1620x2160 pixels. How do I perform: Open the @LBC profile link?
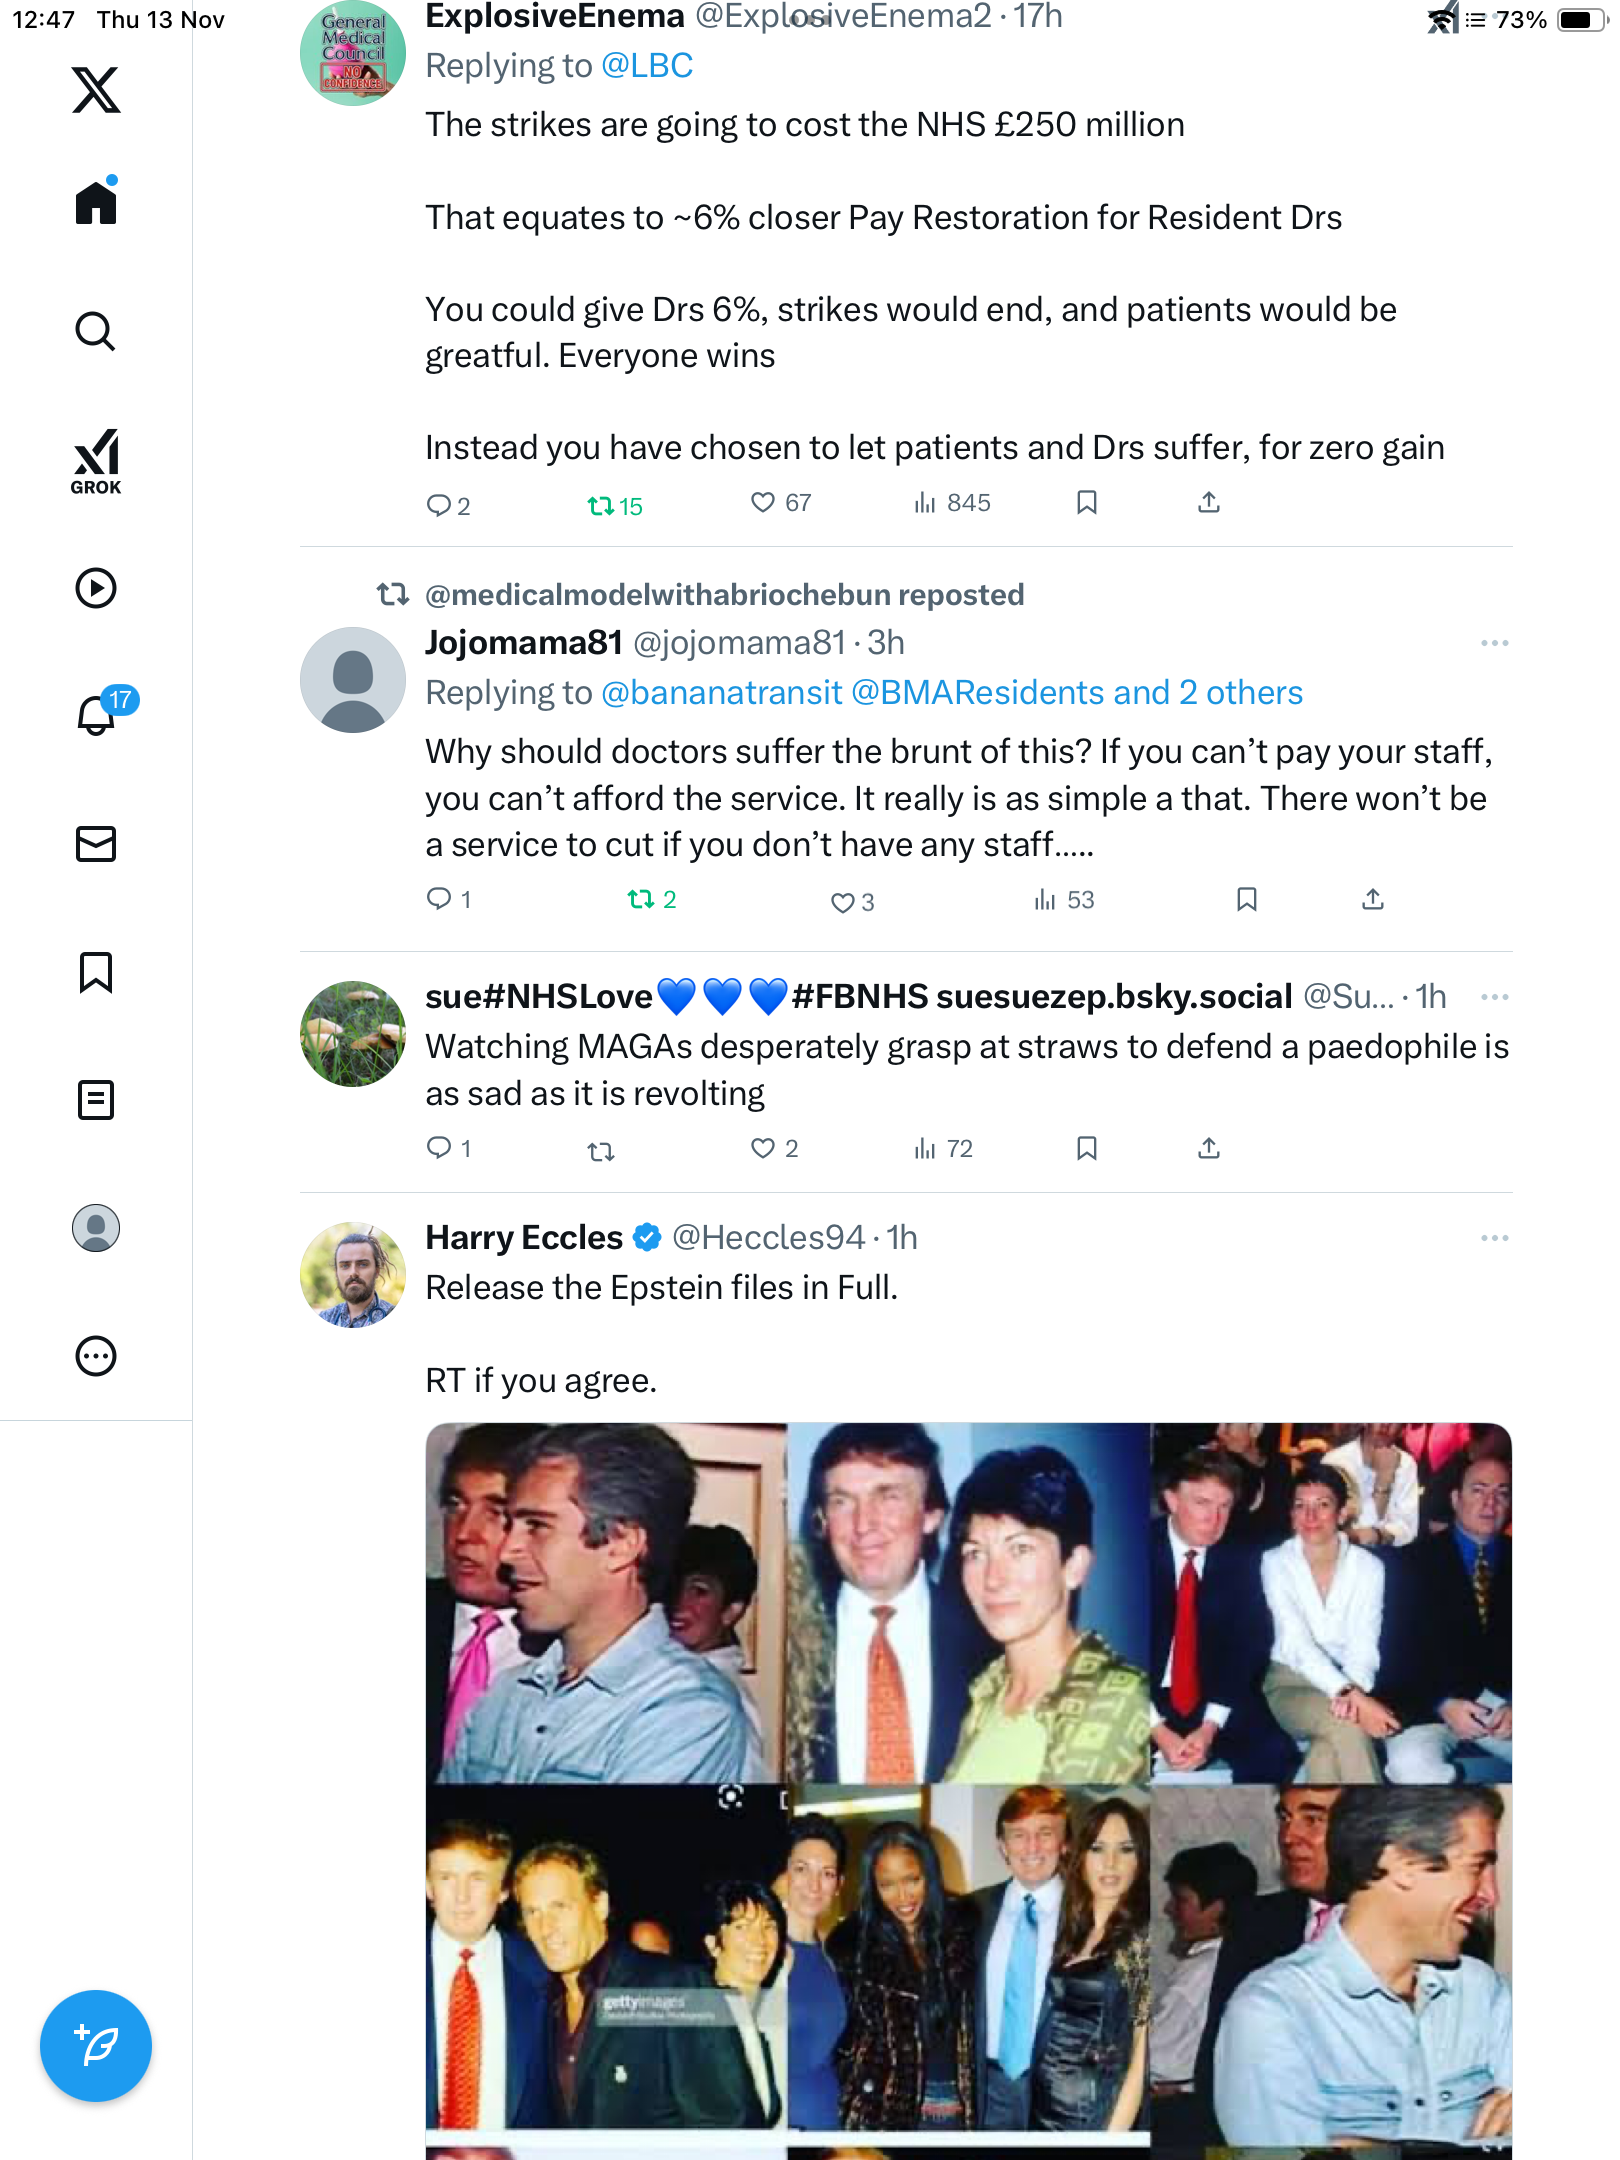pos(647,66)
